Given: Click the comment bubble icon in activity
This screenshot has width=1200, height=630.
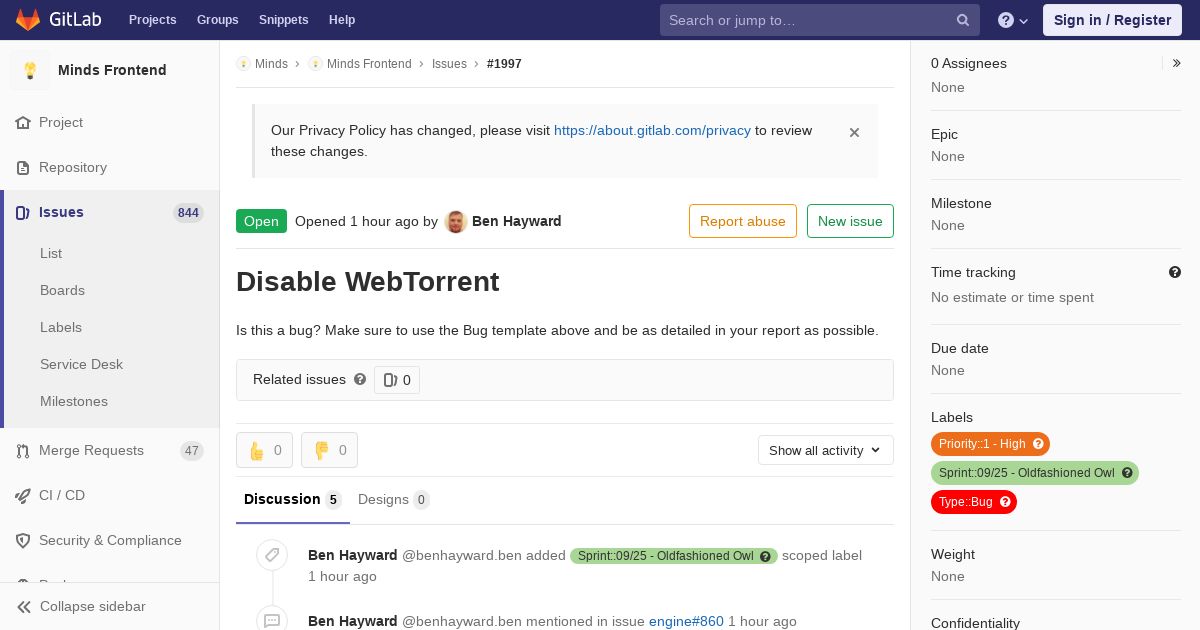Looking at the screenshot, I should tap(272, 621).
